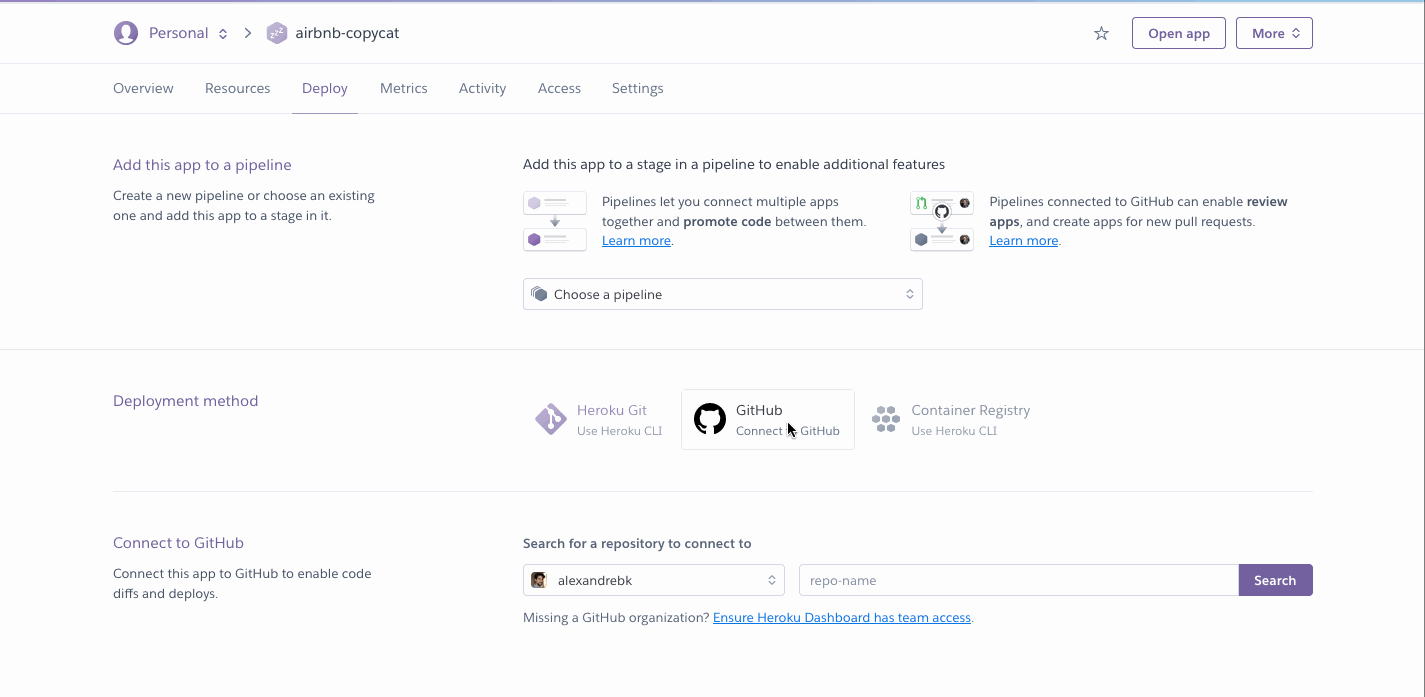Open the alexandrebk GitHub account dropdown

point(654,580)
